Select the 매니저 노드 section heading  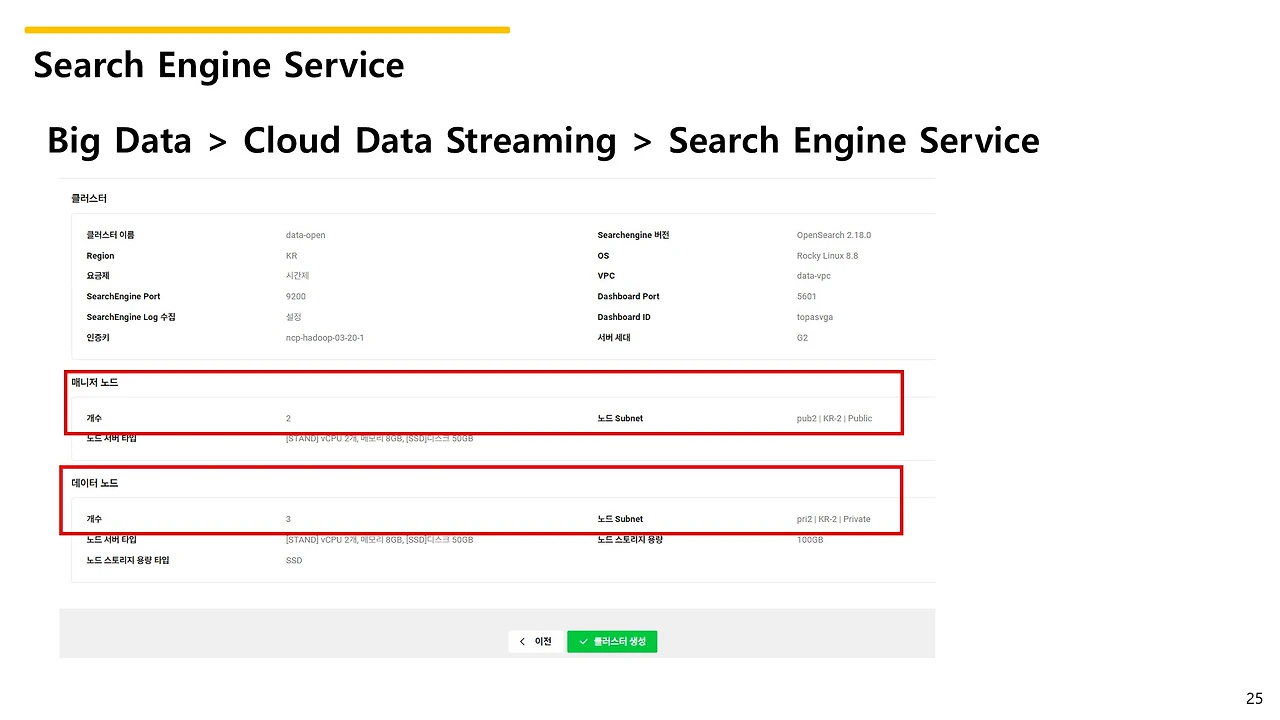[95, 382]
